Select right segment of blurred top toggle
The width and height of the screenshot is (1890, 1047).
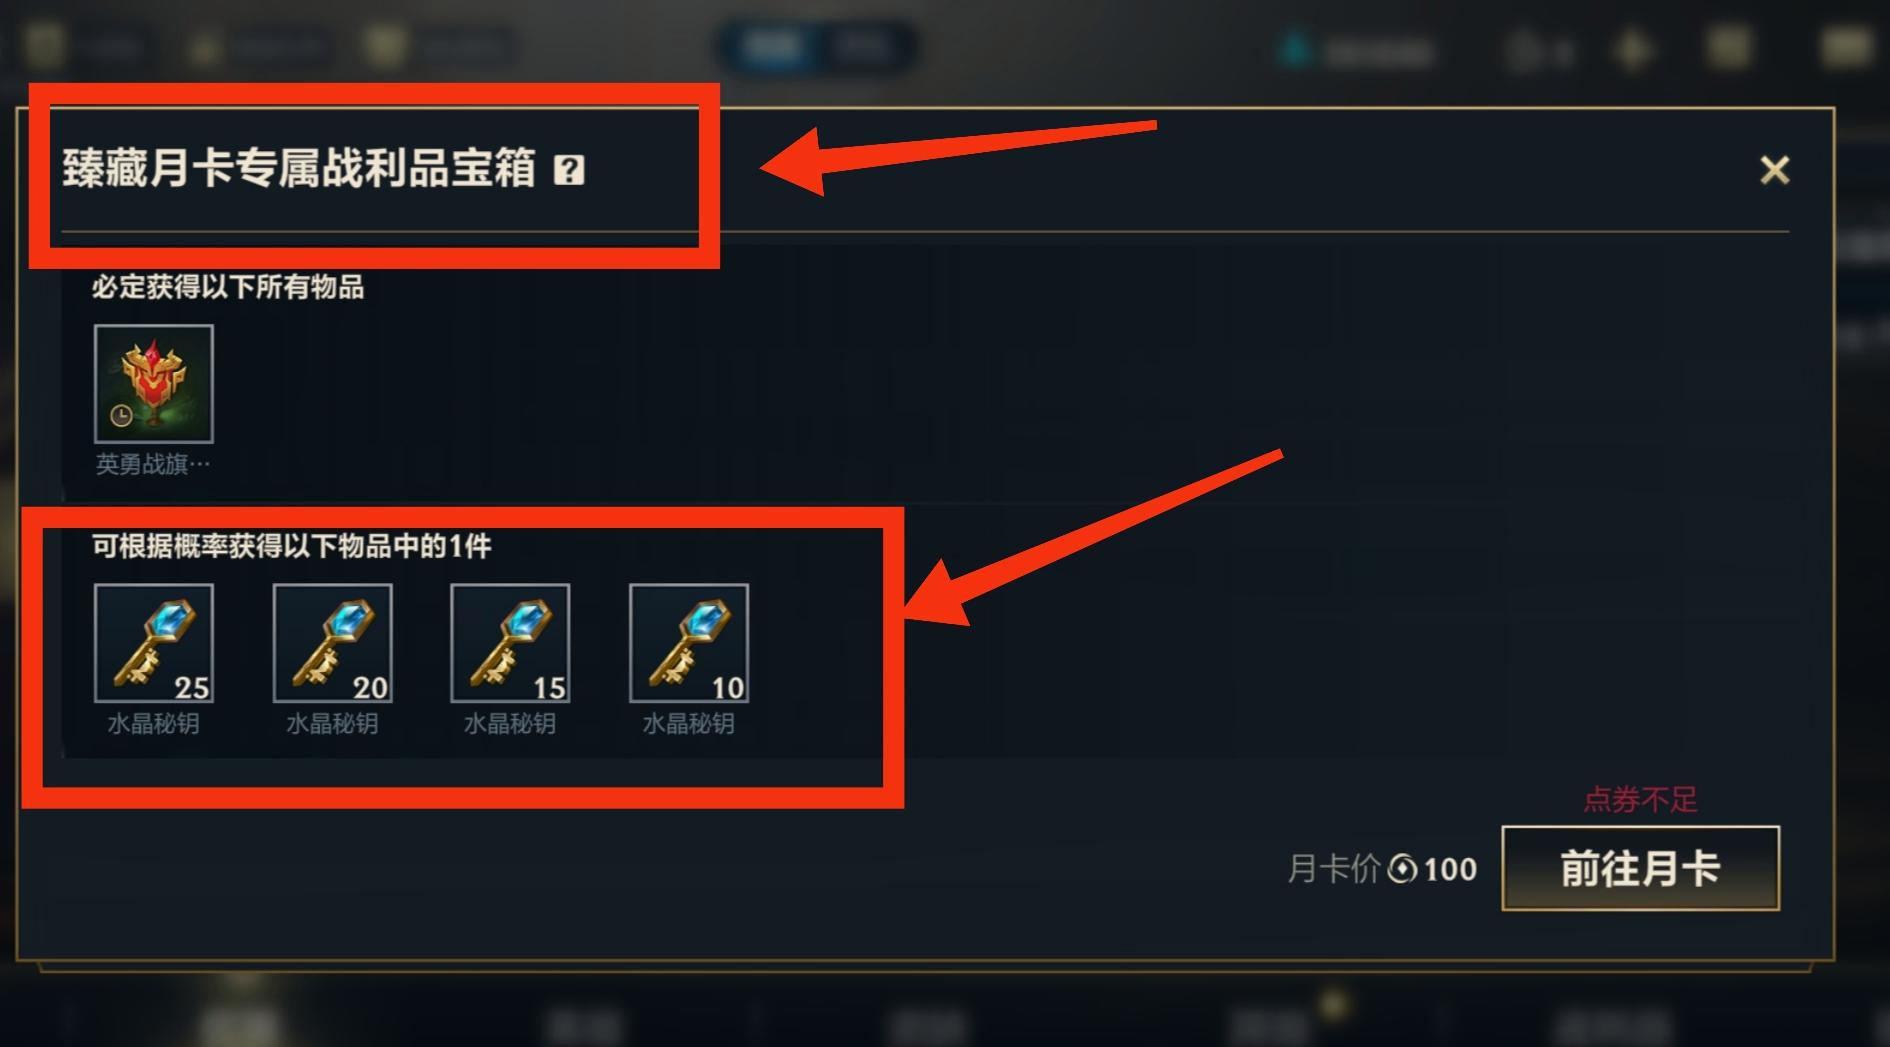coord(863,47)
